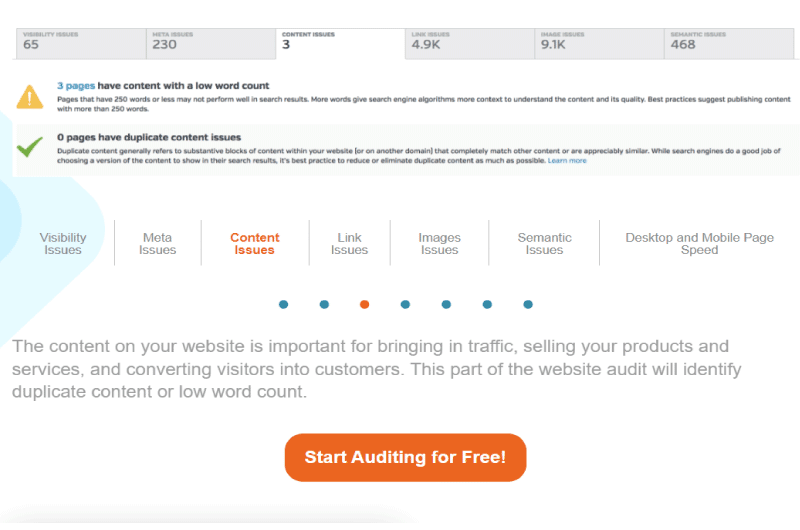This screenshot has width=800, height=530.
Task: Open the Visibility Issues 65 tab
Action: (x=81, y=44)
